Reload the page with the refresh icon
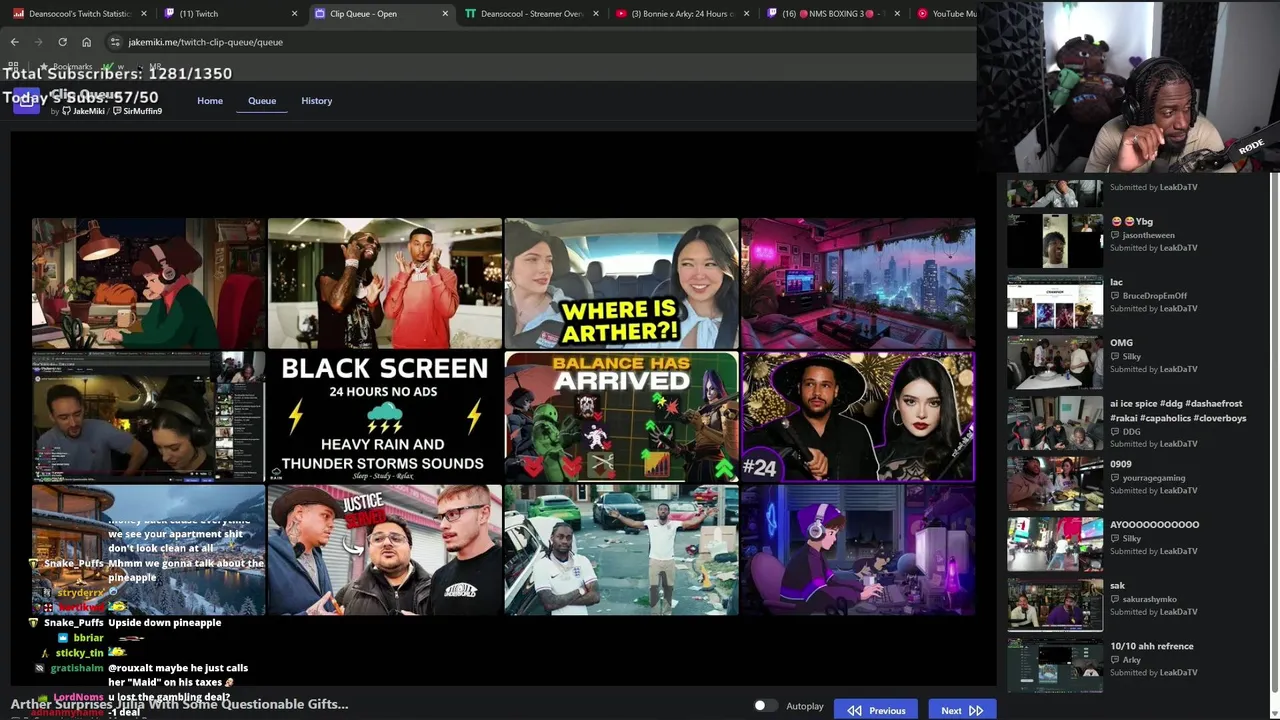Image resolution: width=1280 pixels, height=720 pixels. 62,42
